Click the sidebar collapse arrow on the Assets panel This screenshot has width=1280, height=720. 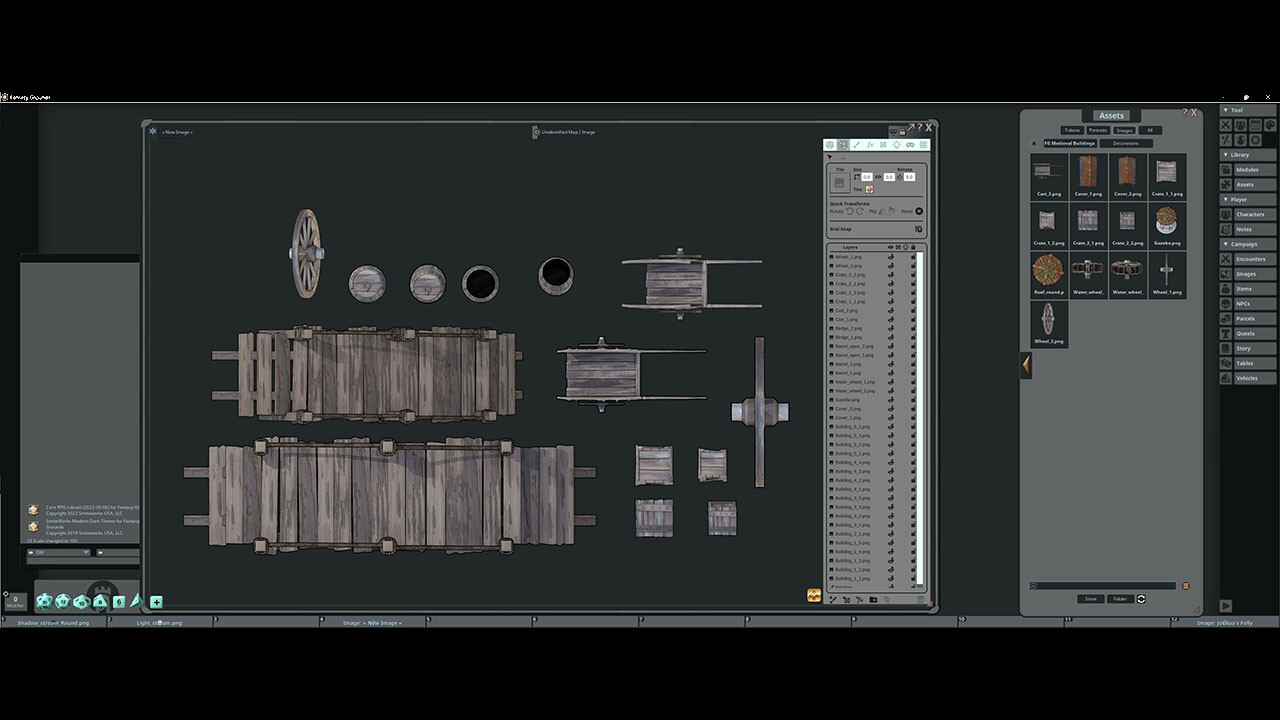pos(1026,365)
